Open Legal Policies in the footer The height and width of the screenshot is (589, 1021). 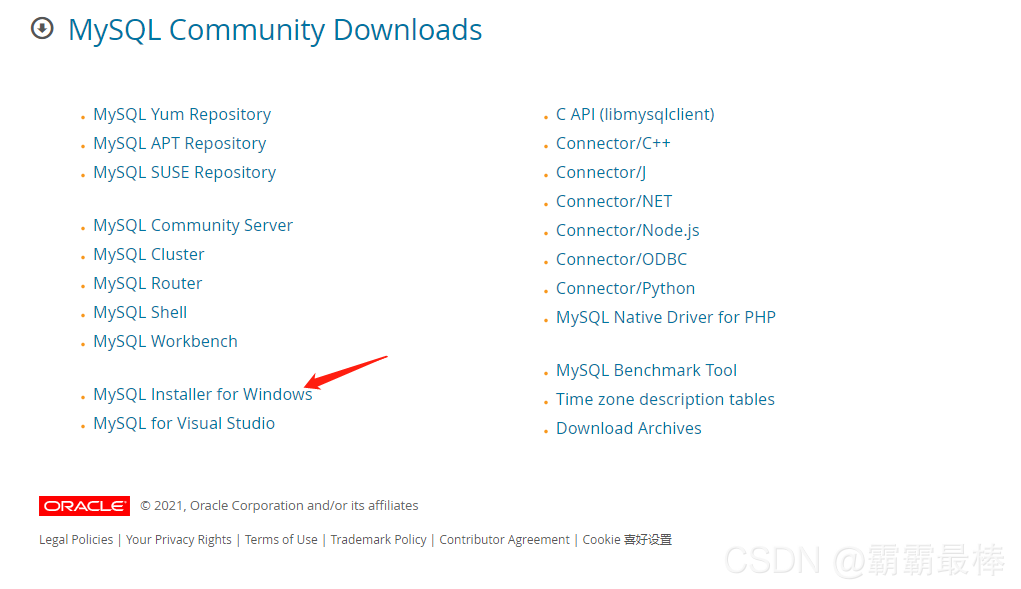76,540
